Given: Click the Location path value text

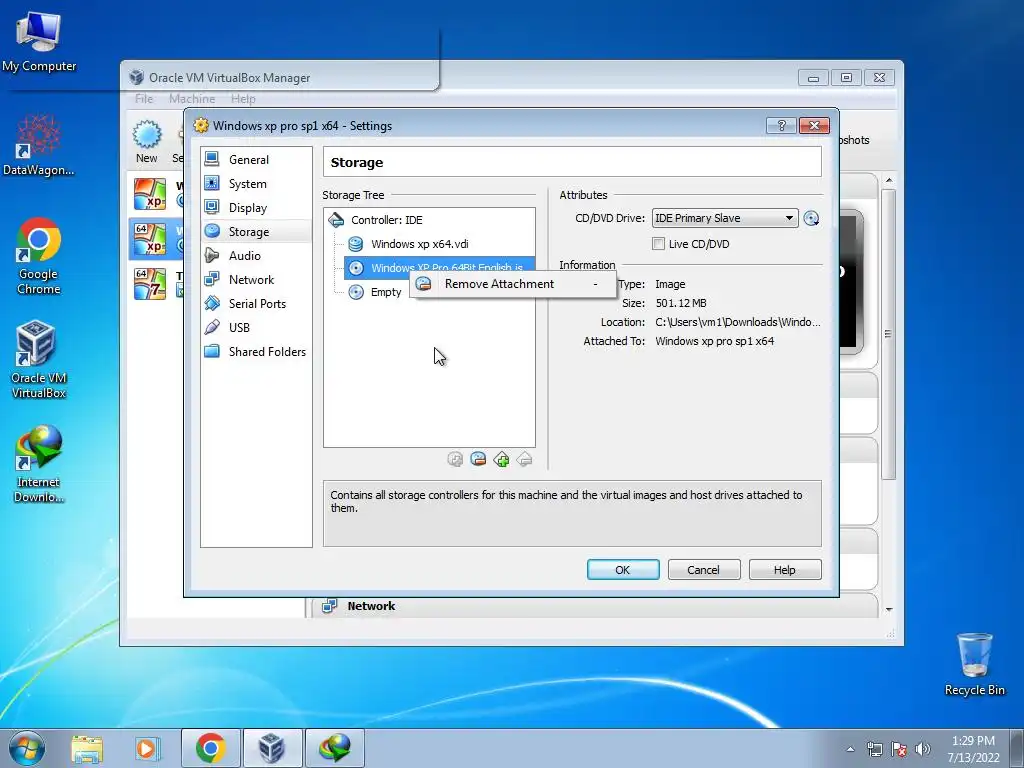Looking at the screenshot, I should coord(738,322).
